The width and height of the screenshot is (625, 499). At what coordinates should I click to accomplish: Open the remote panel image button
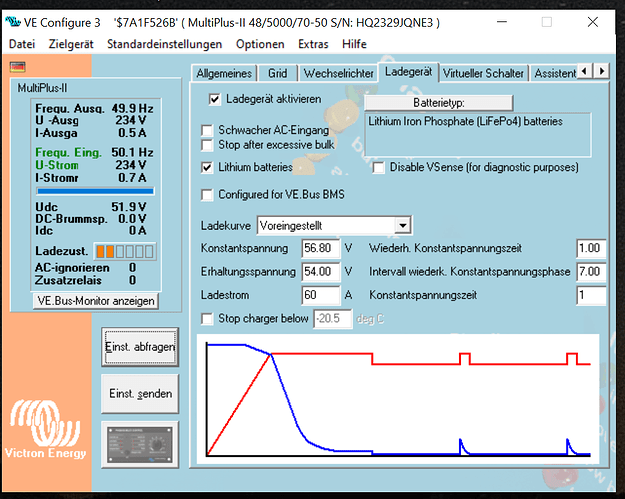coord(140,444)
